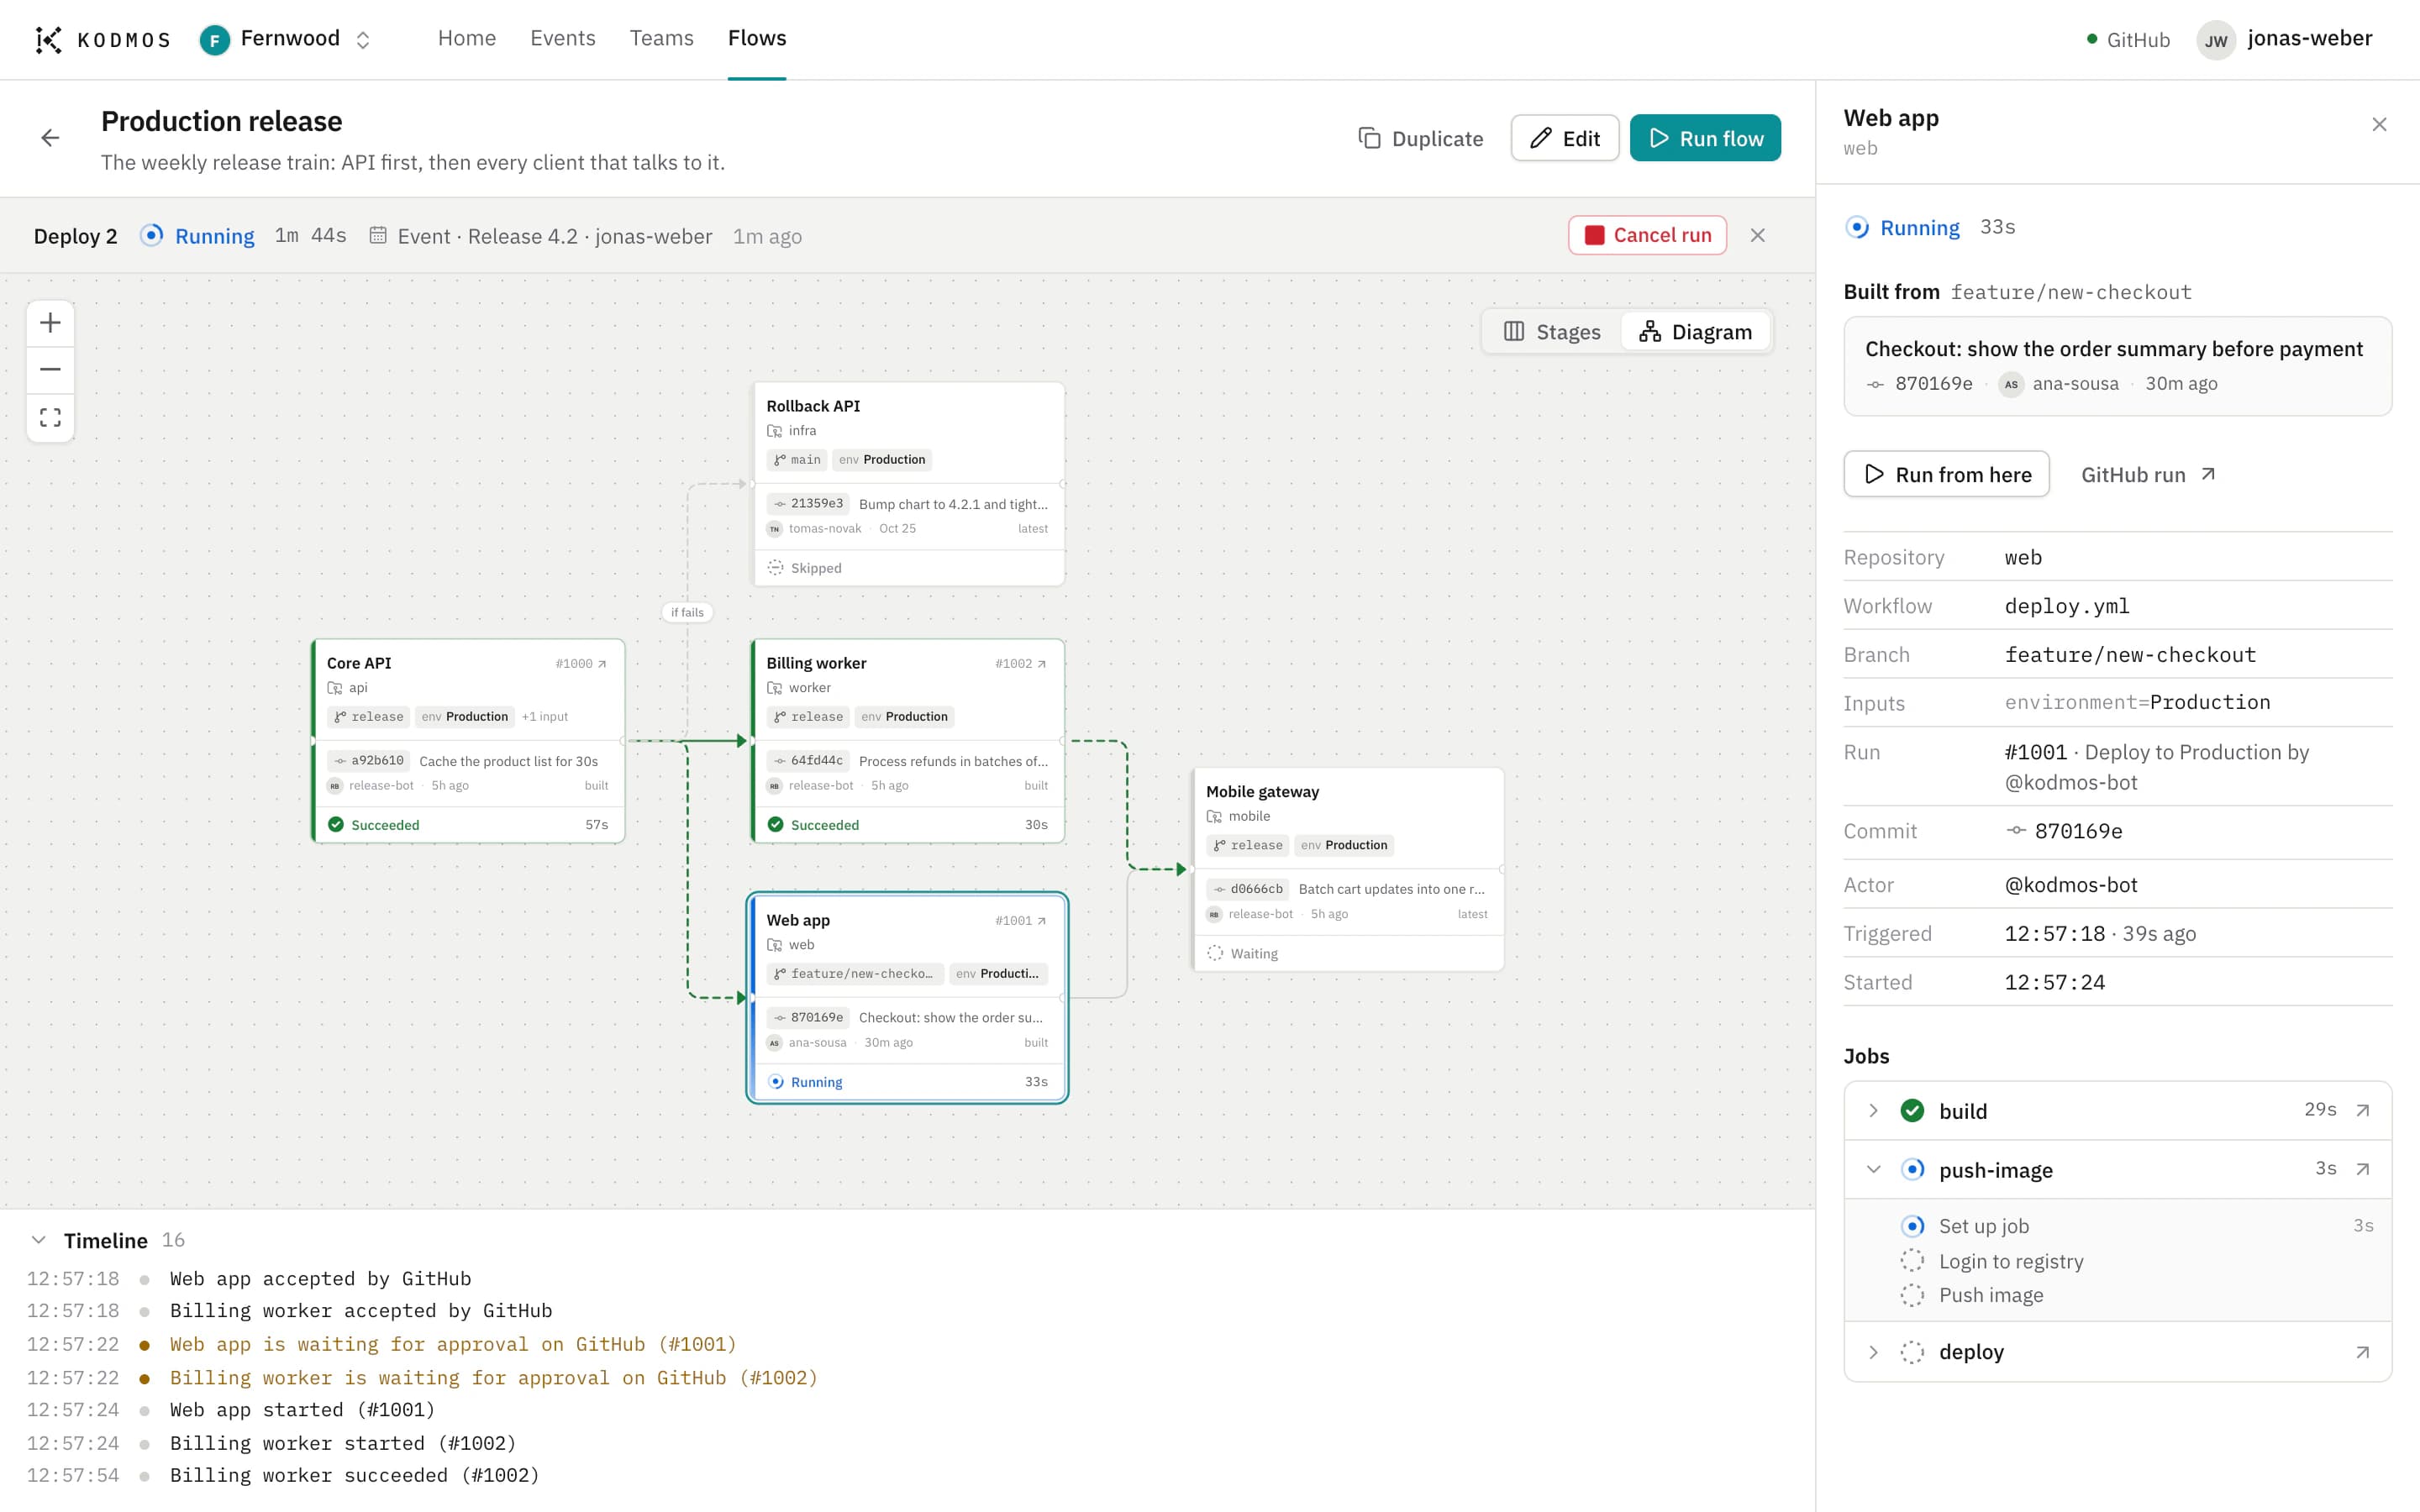Screen dimensions: 2420x1512
Task: Open deploy job in GitHub arrow
Action: pos(2362,1353)
